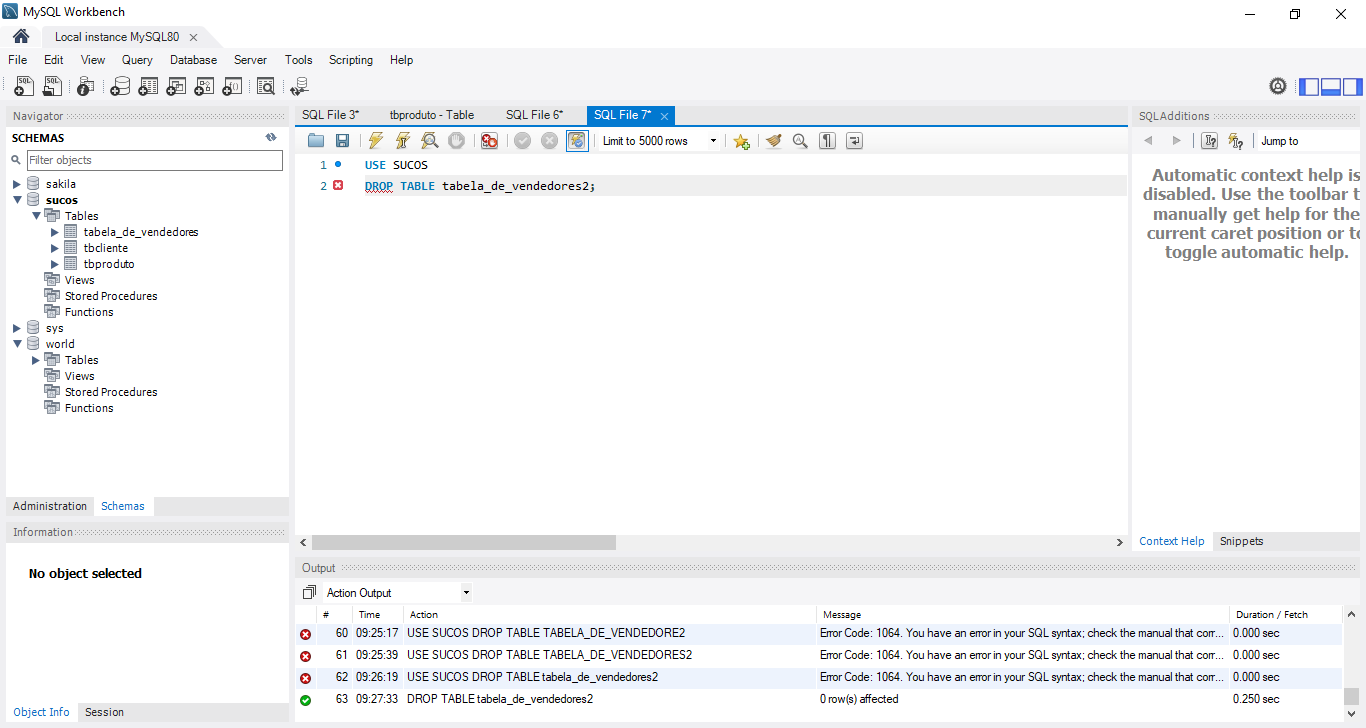
Task: Open the schema inspector for selected object
Action: [86, 87]
